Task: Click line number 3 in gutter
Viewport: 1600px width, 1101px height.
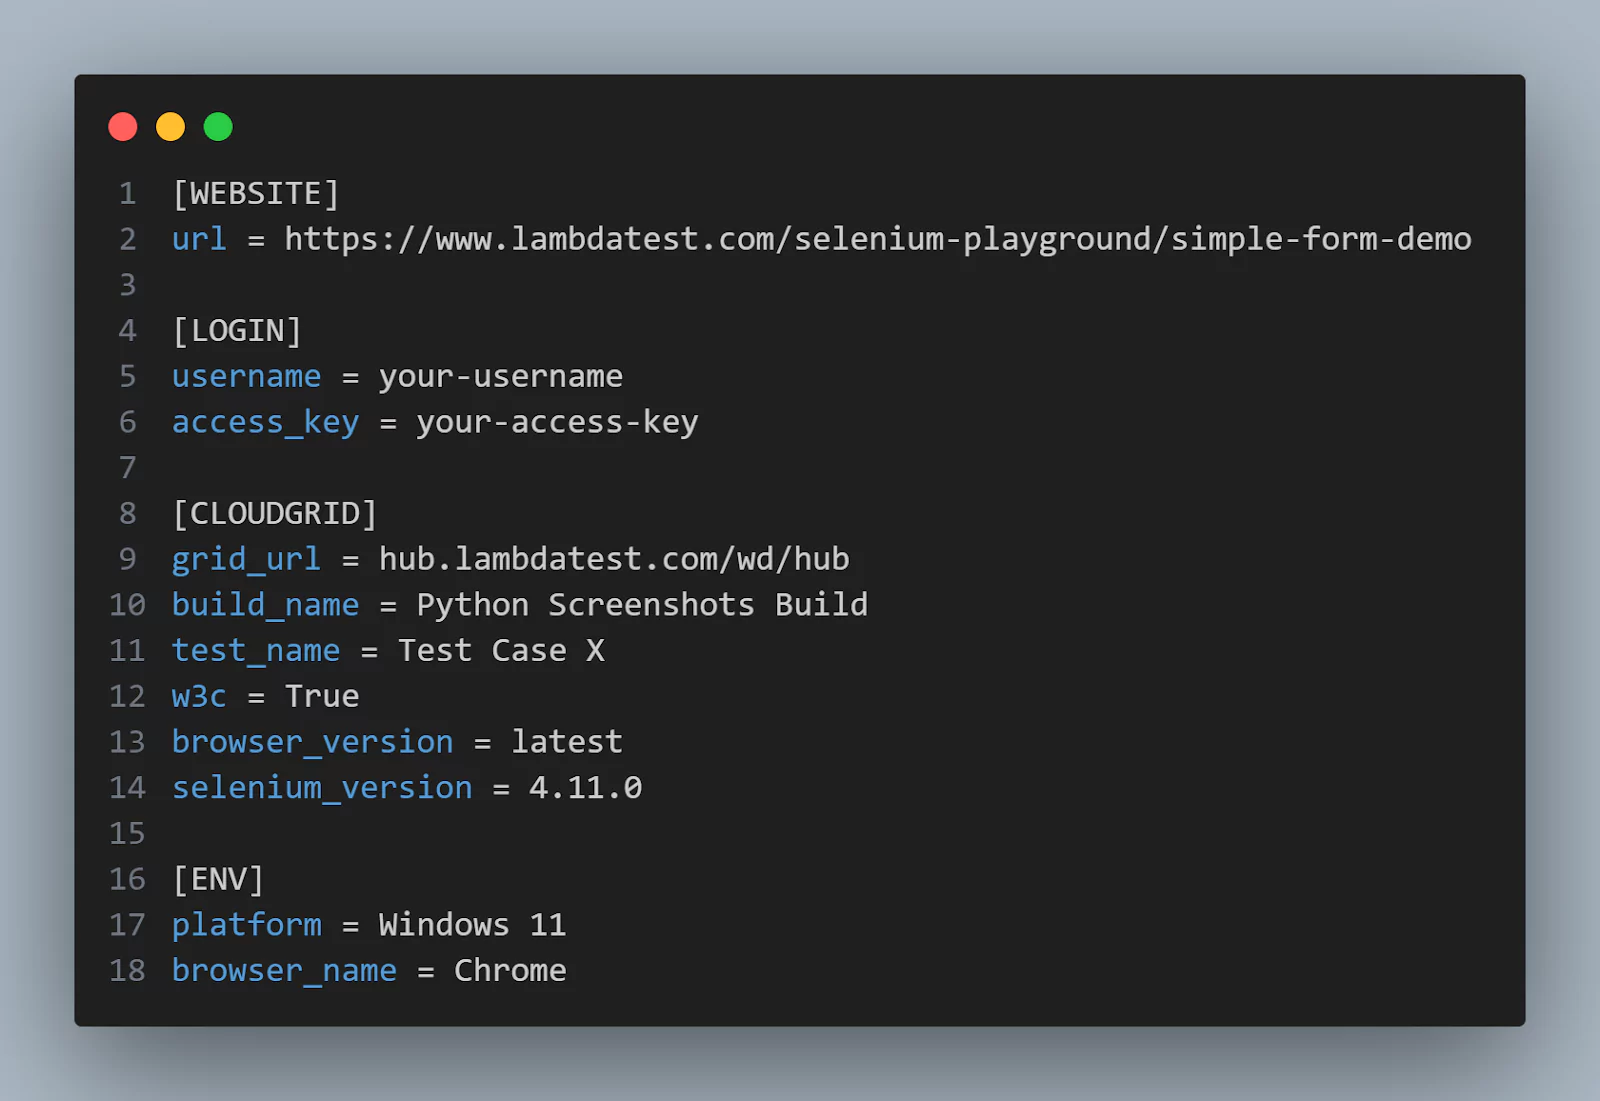Action: pyautogui.click(x=128, y=285)
